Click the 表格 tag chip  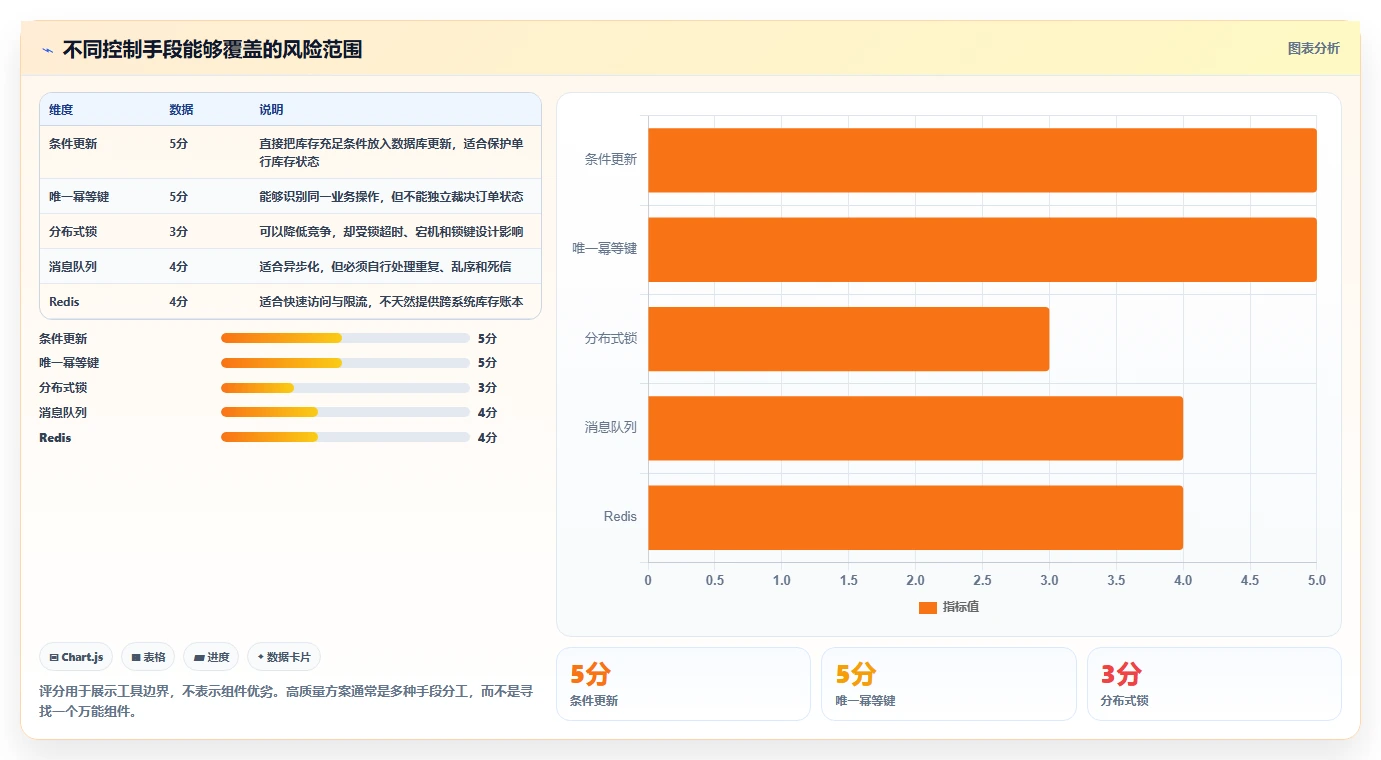click(148, 657)
